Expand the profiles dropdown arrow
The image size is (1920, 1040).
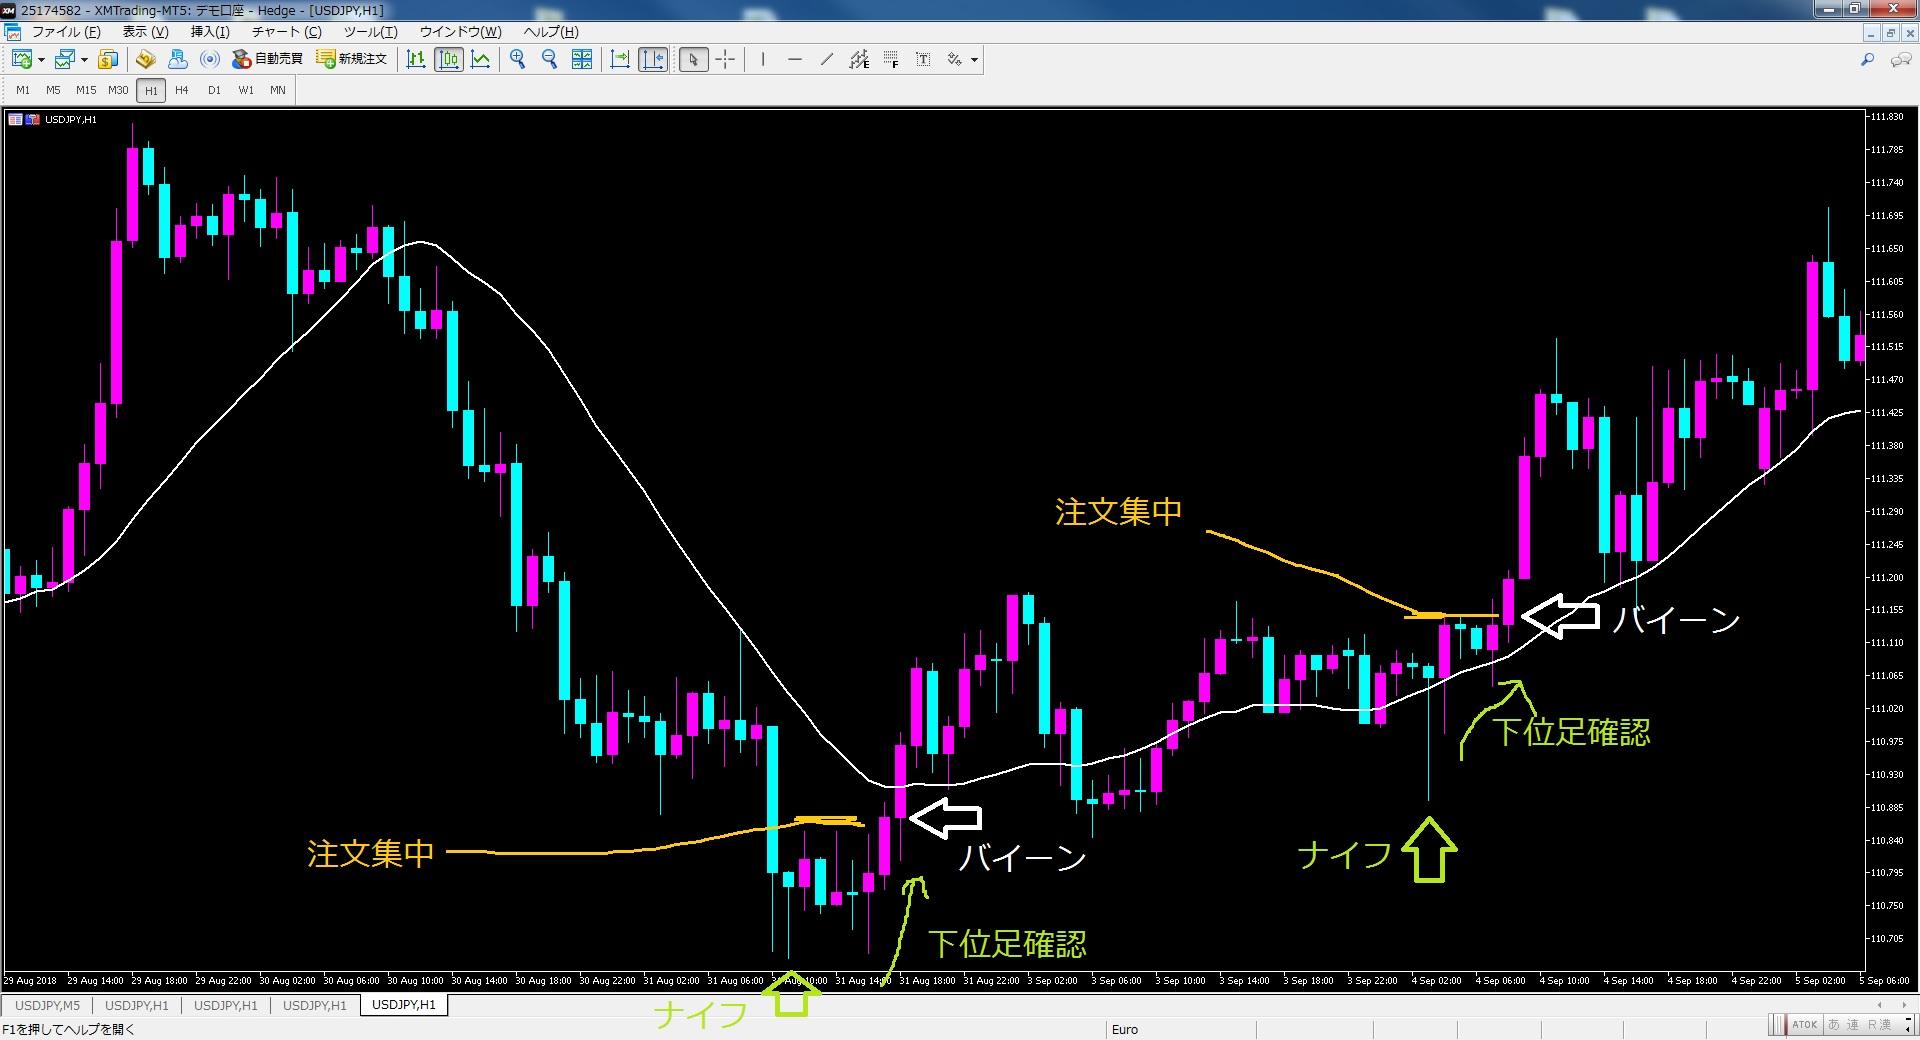coord(84,60)
